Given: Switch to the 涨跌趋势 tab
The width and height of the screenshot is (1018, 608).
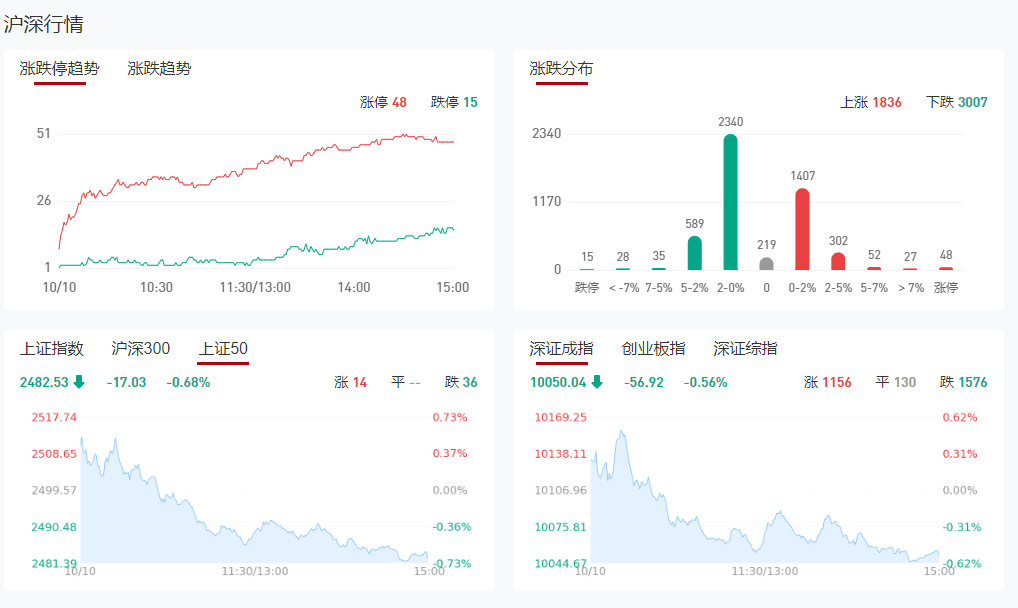Looking at the screenshot, I should (x=159, y=69).
